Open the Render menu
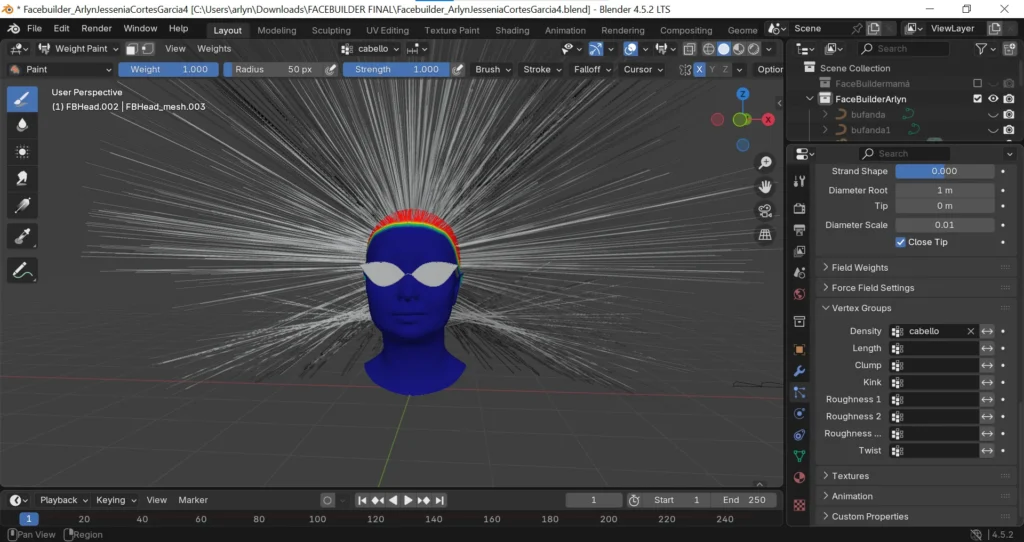 tap(96, 29)
